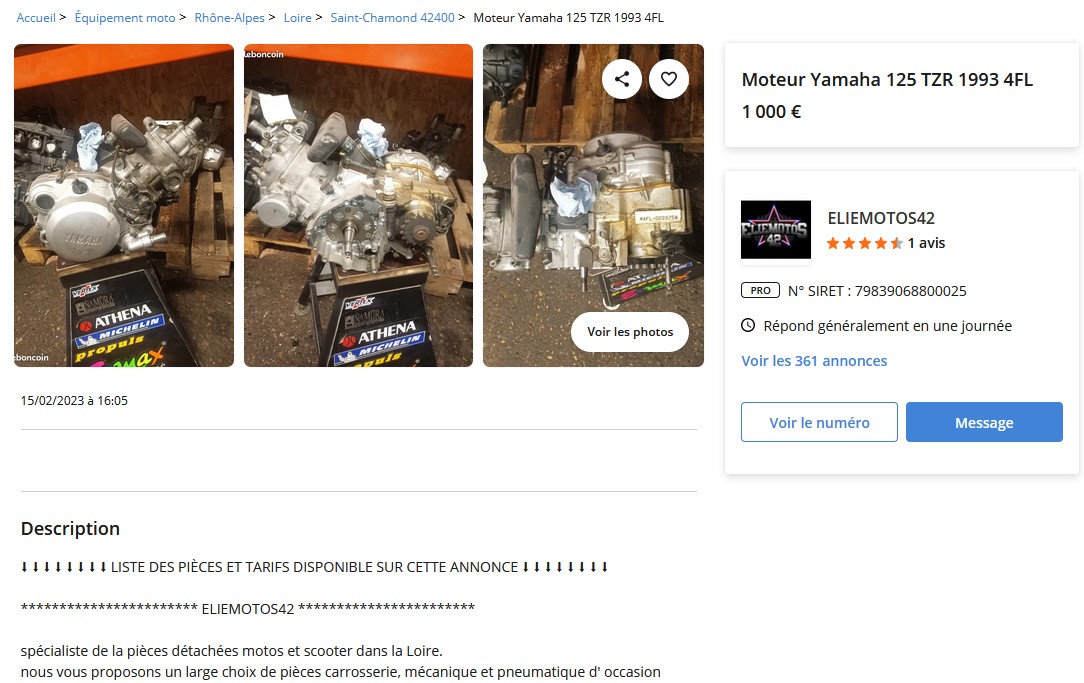Open Saint-Chamond 42400 breadcrumb
Viewport: 1084px width, 683px height.
click(393, 17)
